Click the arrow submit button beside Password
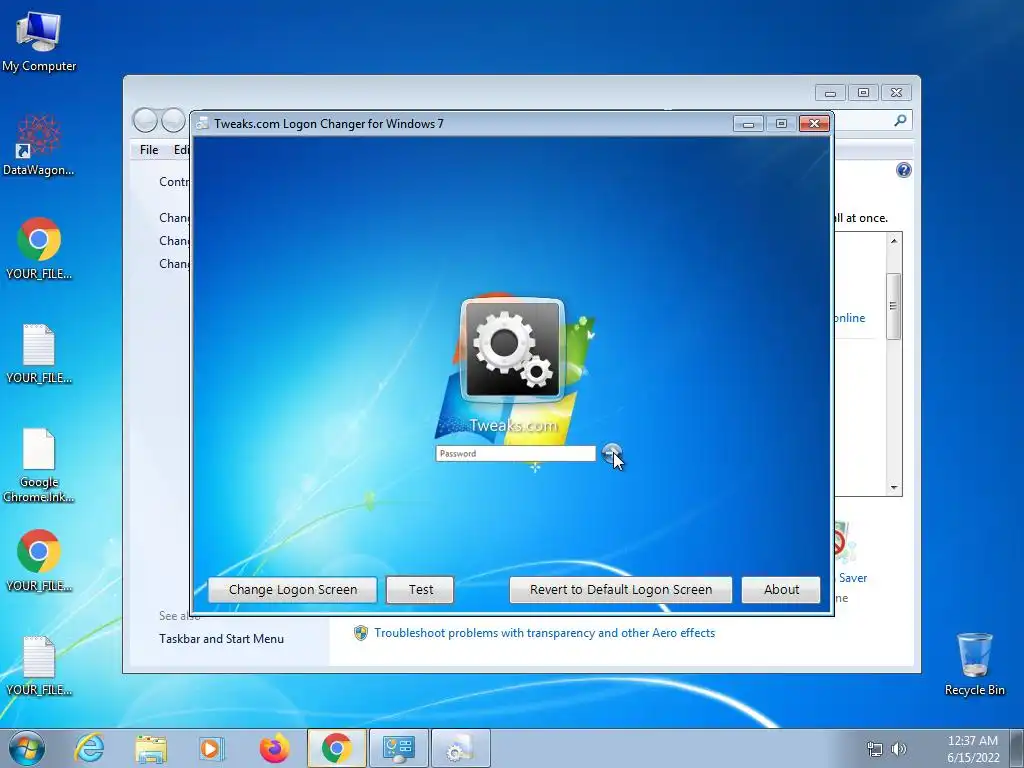 [x=611, y=453]
